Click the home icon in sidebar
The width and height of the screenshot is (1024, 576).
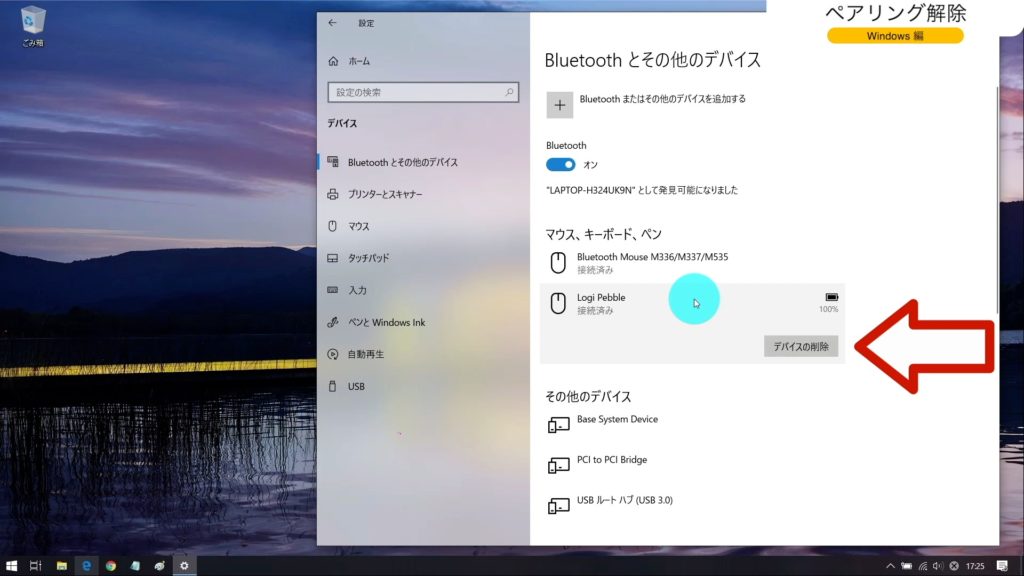click(333, 61)
